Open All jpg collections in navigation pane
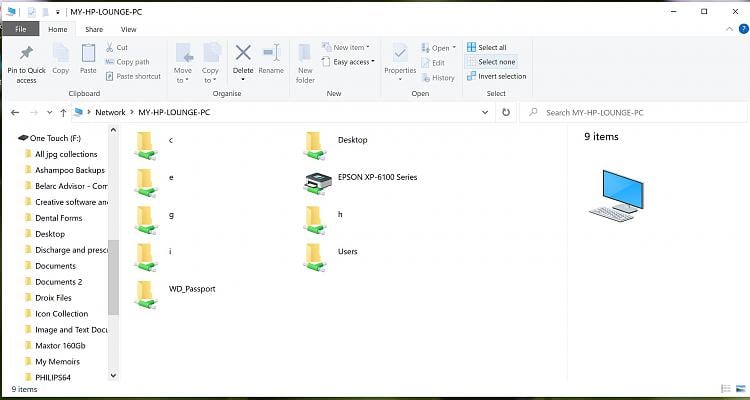Image resolution: width=750 pixels, height=400 pixels. (61, 154)
